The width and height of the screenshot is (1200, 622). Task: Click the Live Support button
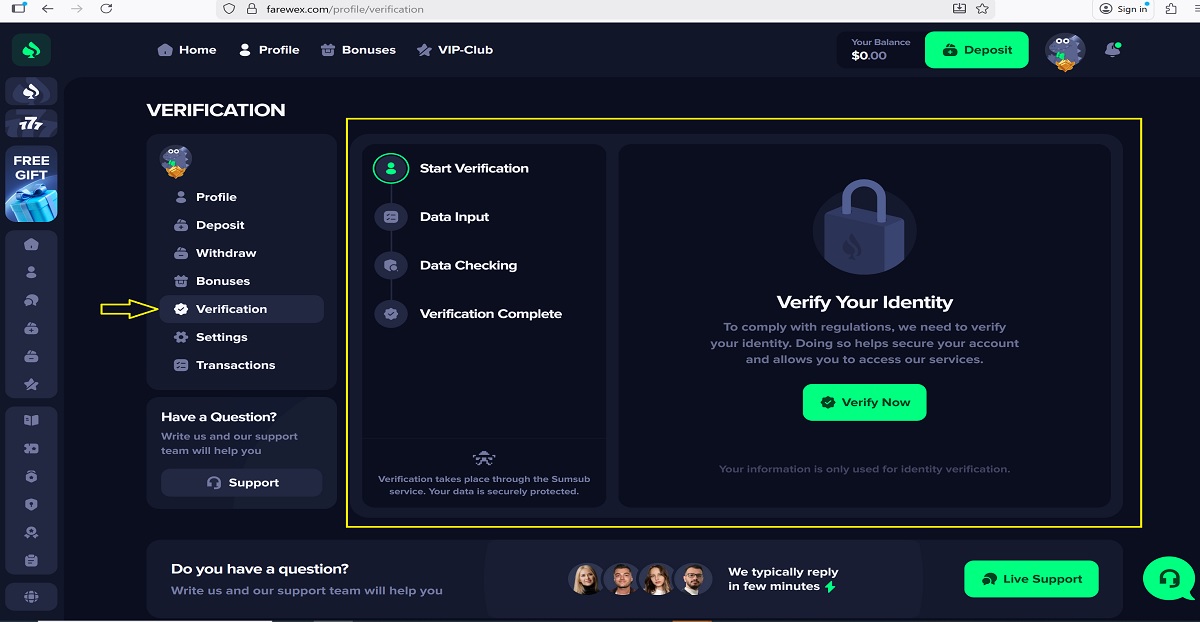(x=1031, y=579)
